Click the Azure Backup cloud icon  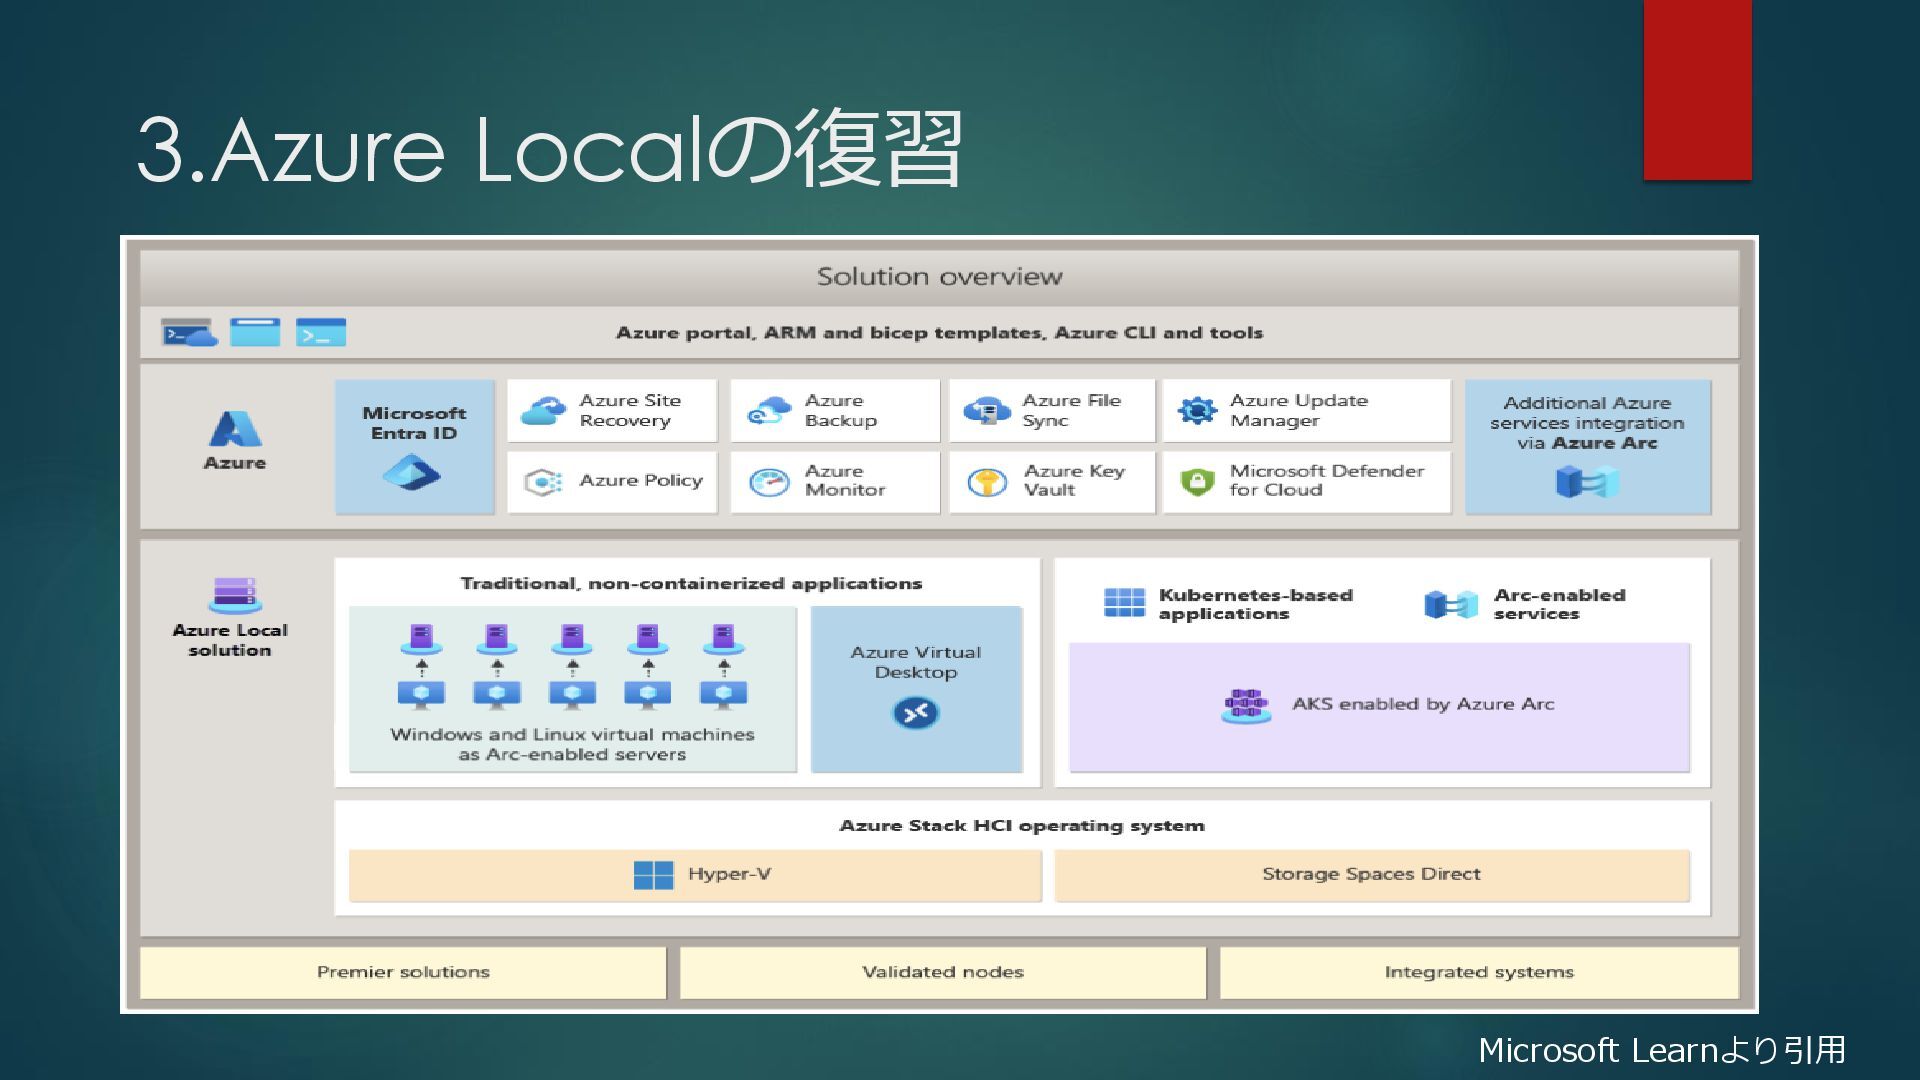769,410
